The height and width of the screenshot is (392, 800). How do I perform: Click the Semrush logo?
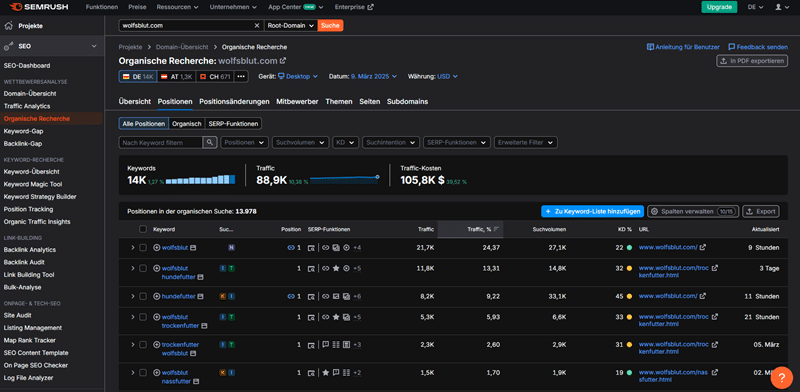38,7
